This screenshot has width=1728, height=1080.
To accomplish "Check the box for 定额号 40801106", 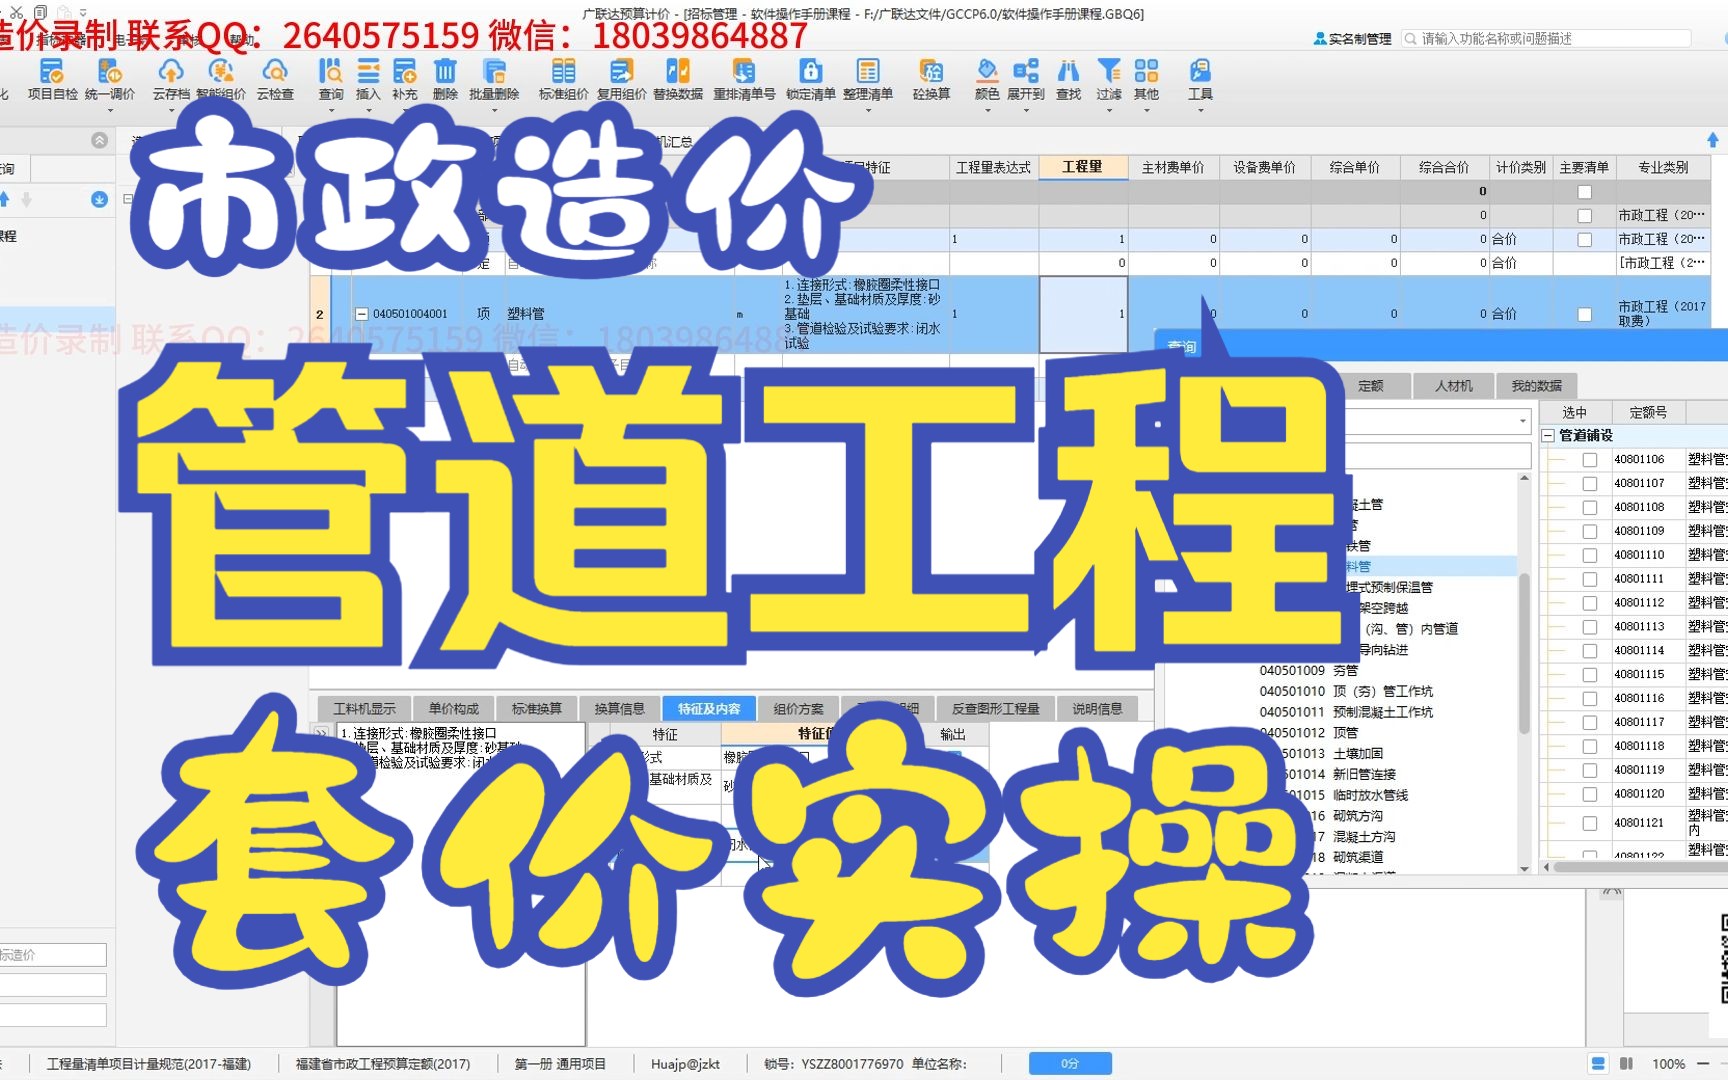I will click(1590, 458).
